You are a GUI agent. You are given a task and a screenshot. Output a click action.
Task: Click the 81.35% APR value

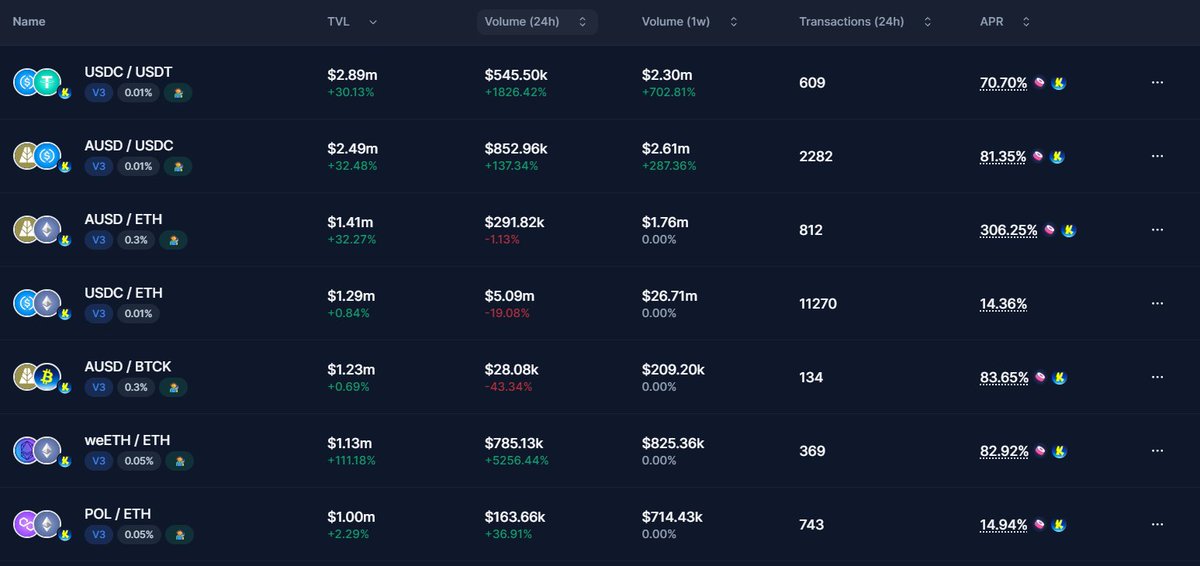pos(1004,157)
